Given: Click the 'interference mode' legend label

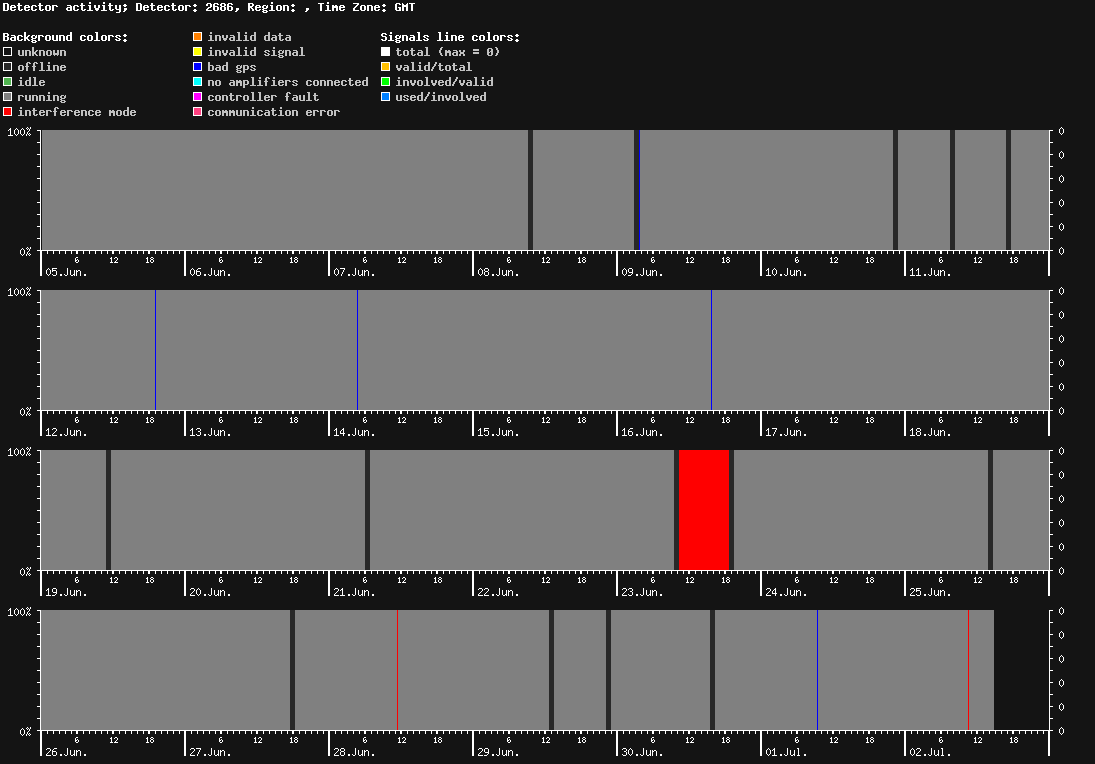Looking at the screenshot, I should click(x=77, y=112).
